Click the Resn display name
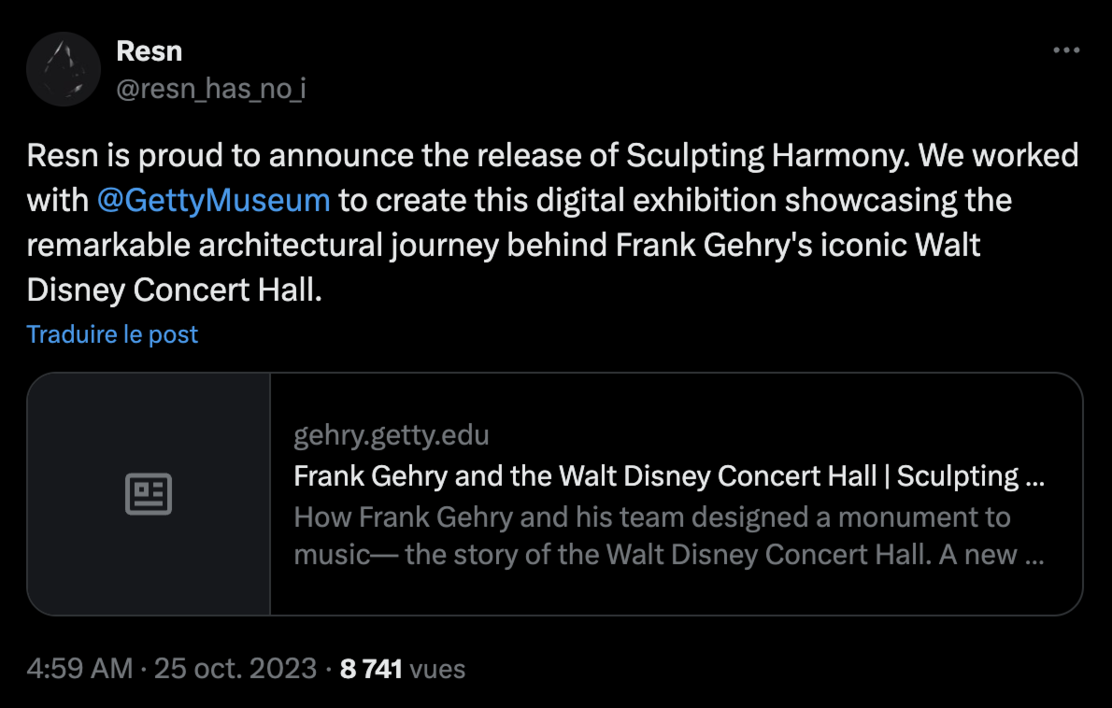The image size is (1112, 708). point(149,50)
